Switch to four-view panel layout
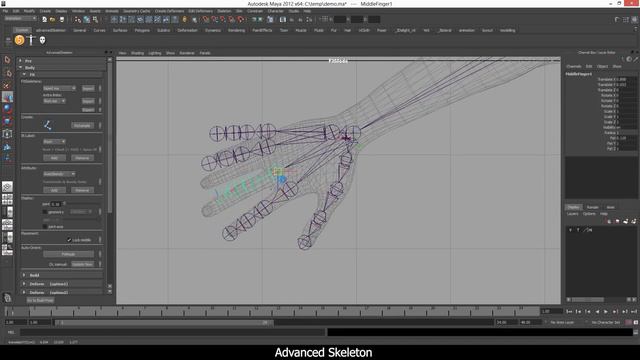 pyautogui.click(x=7, y=199)
